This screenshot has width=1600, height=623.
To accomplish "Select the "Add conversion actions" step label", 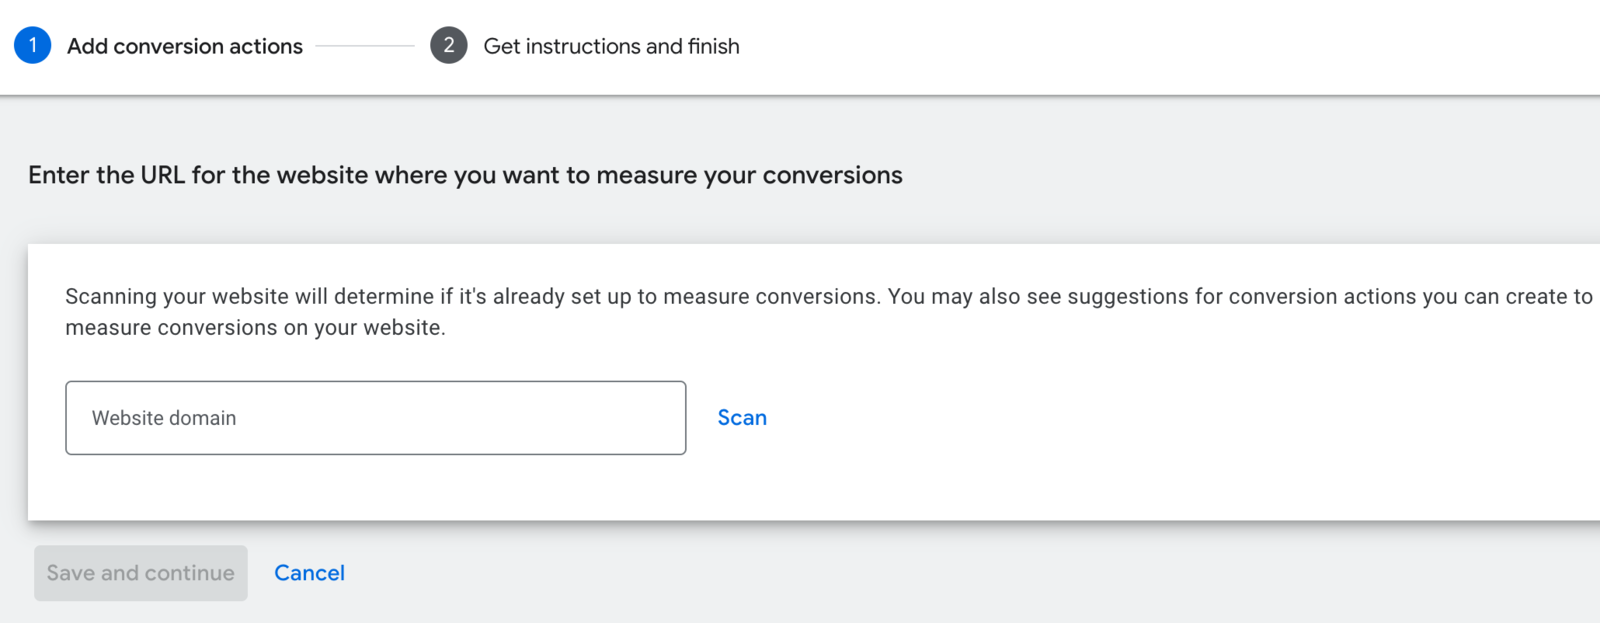I will point(185,46).
